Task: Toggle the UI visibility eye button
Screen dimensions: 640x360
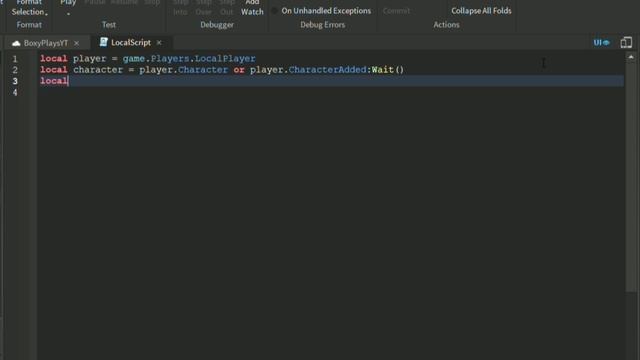Action: coord(601,42)
